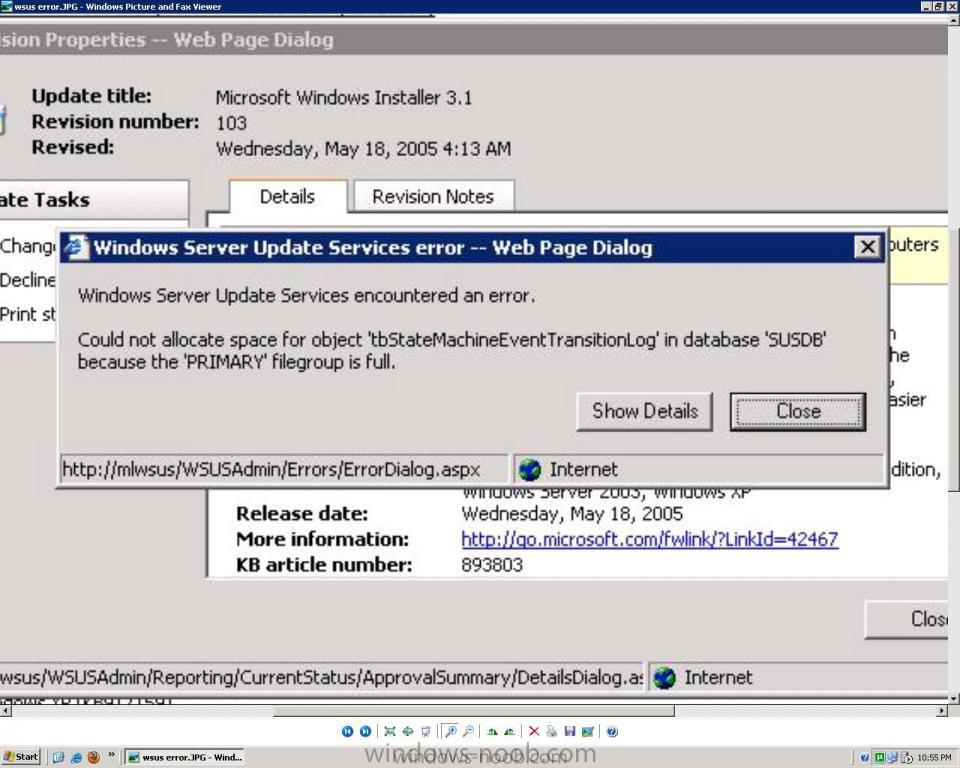
Task: Launch Firefox from Quick Launch
Action: point(94,757)
